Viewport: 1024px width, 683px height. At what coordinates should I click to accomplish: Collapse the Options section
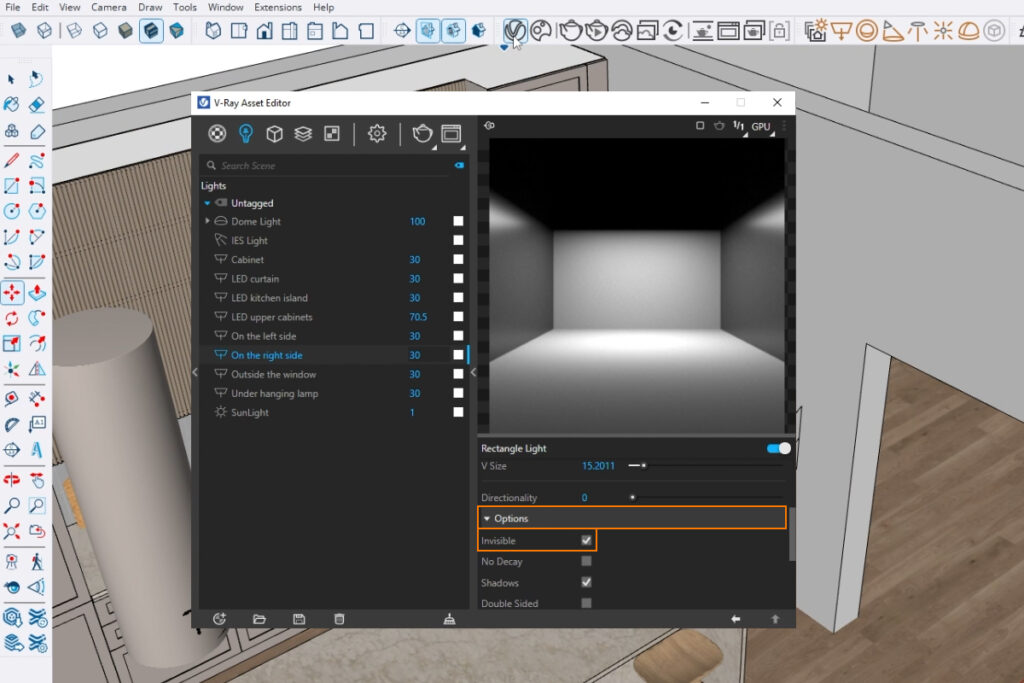[x=487, y=519]
